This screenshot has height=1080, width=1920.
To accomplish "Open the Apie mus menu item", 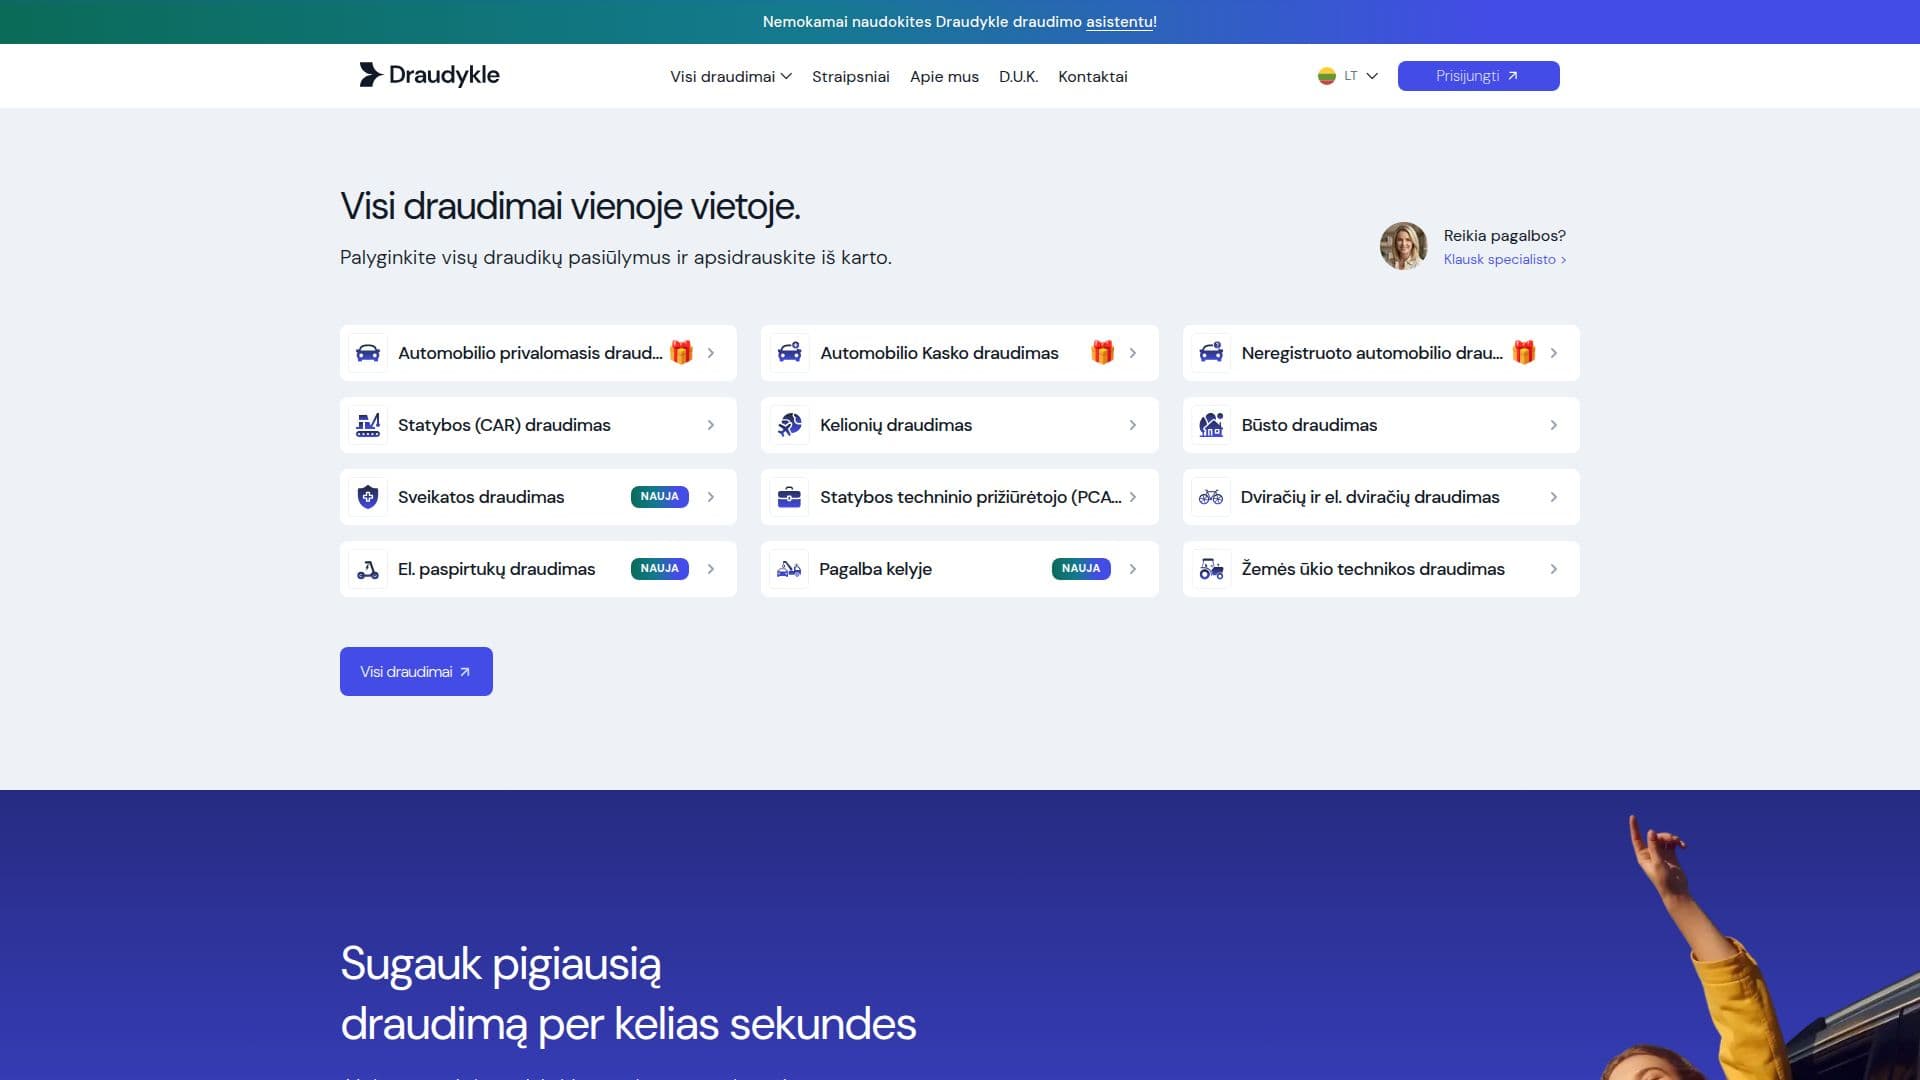I will (944, 77).
